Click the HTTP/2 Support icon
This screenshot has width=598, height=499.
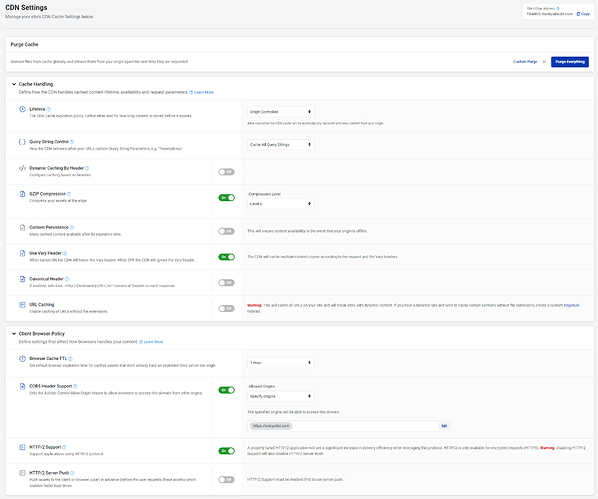pos(23,447)
